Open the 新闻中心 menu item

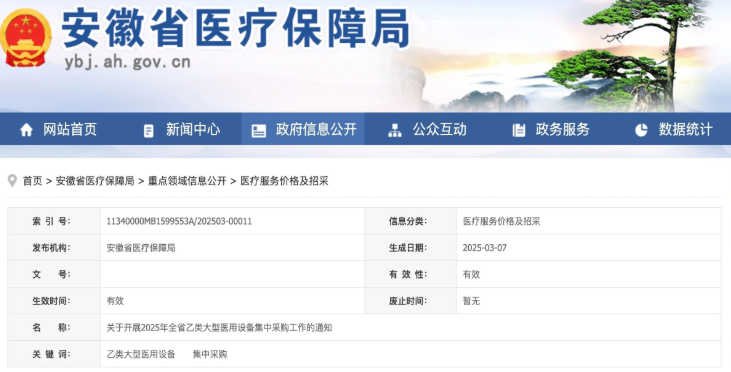(193, 129)
